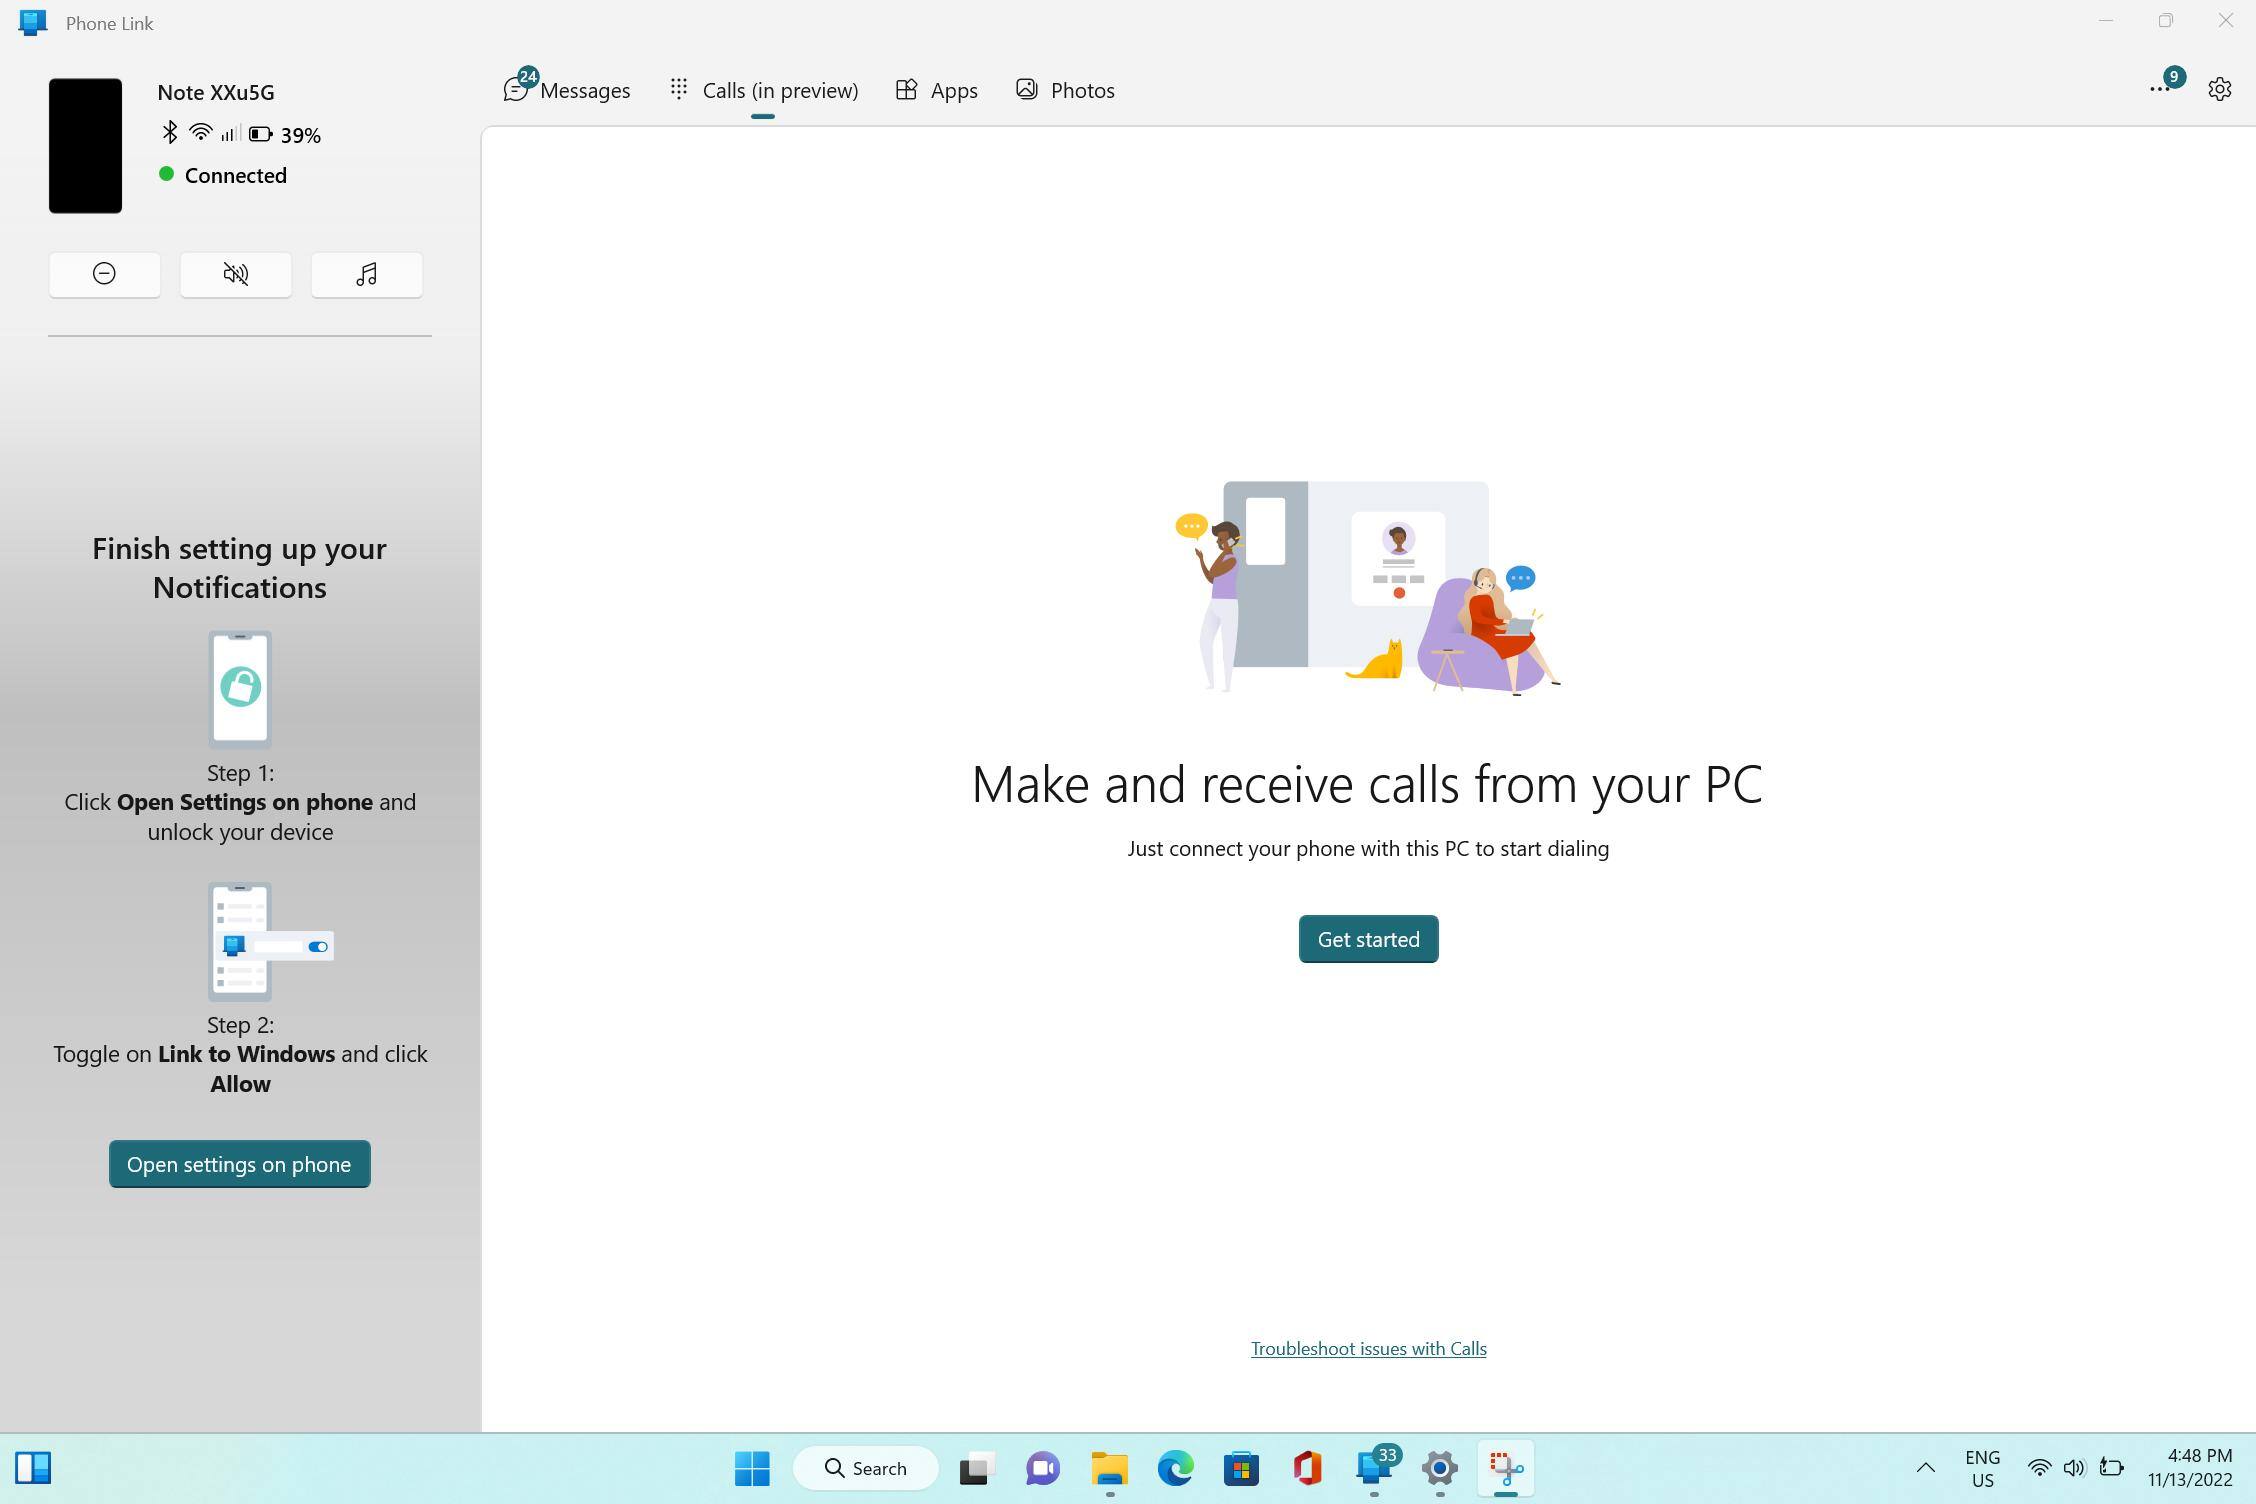Open the phone audio player button
Image resolution: width=2256 pixels, height=1504 pixels.
pyautogui.click(x=366, y=274)
